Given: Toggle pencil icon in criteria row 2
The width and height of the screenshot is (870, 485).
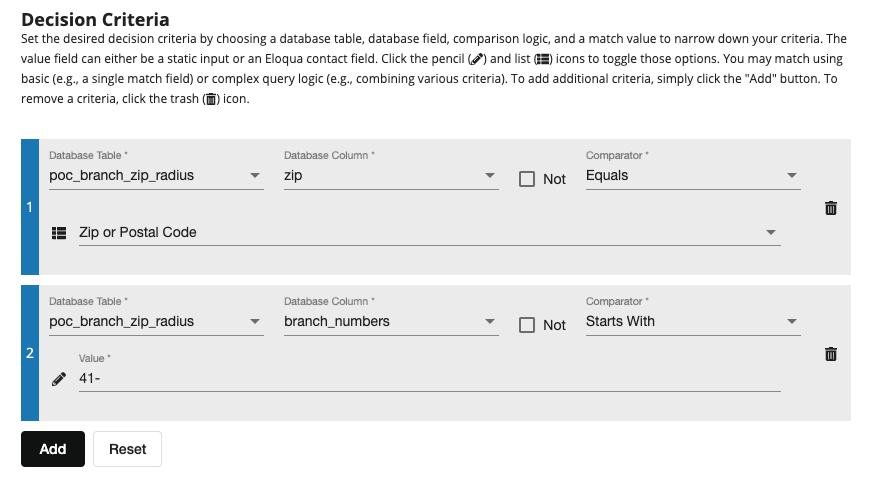Looking at the screenshot, I should (x=59, y=379).
